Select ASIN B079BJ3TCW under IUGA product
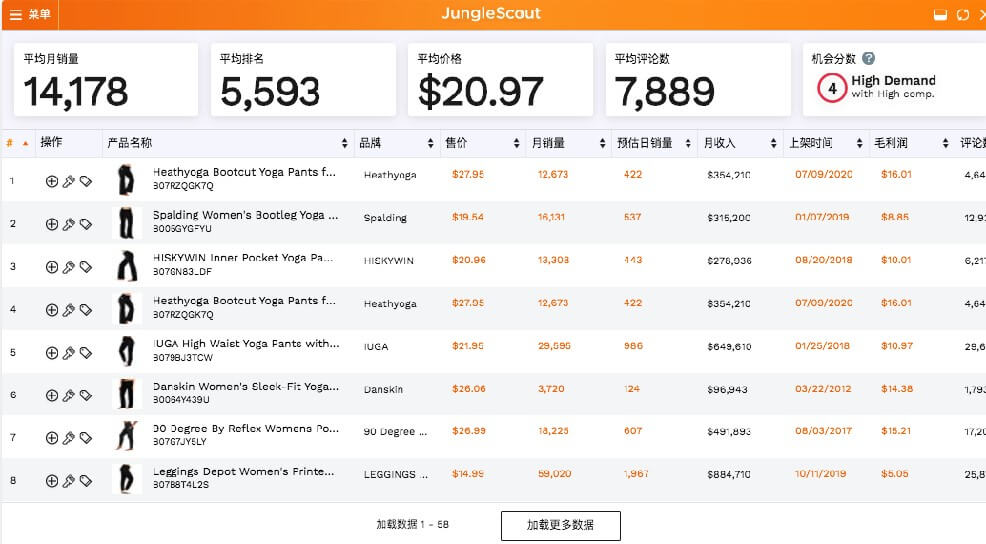 tap(183, 357)
